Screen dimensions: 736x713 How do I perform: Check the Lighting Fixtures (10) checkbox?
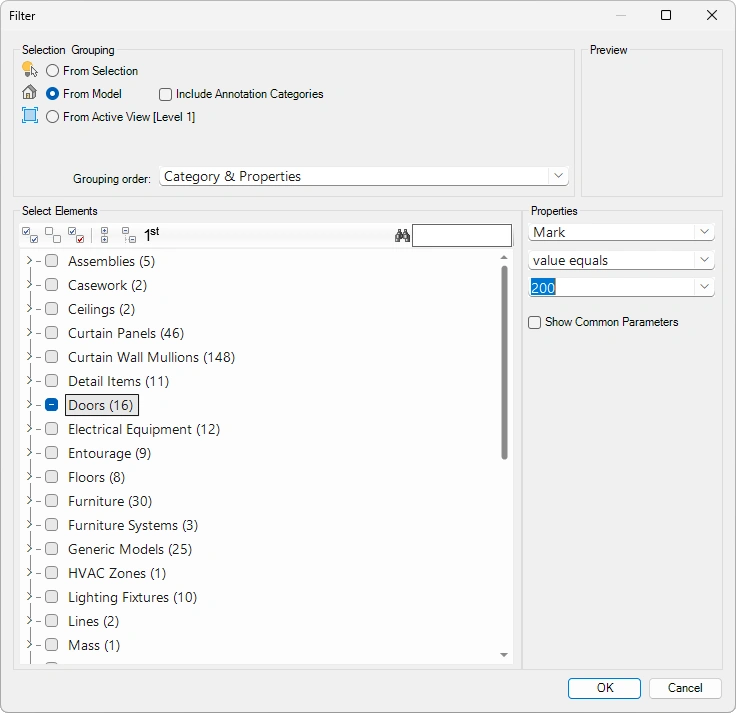(52, 597)
